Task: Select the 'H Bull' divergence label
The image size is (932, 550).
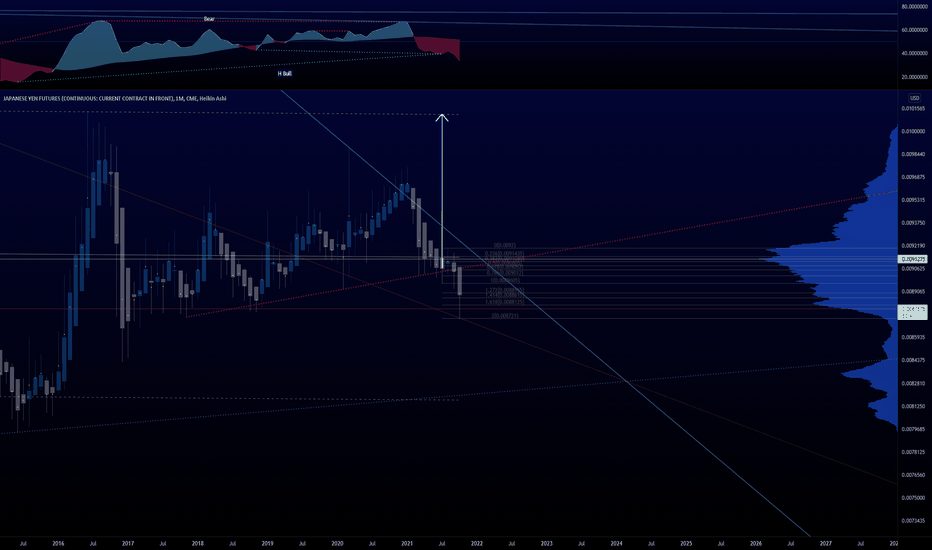Action: [285, 74]
